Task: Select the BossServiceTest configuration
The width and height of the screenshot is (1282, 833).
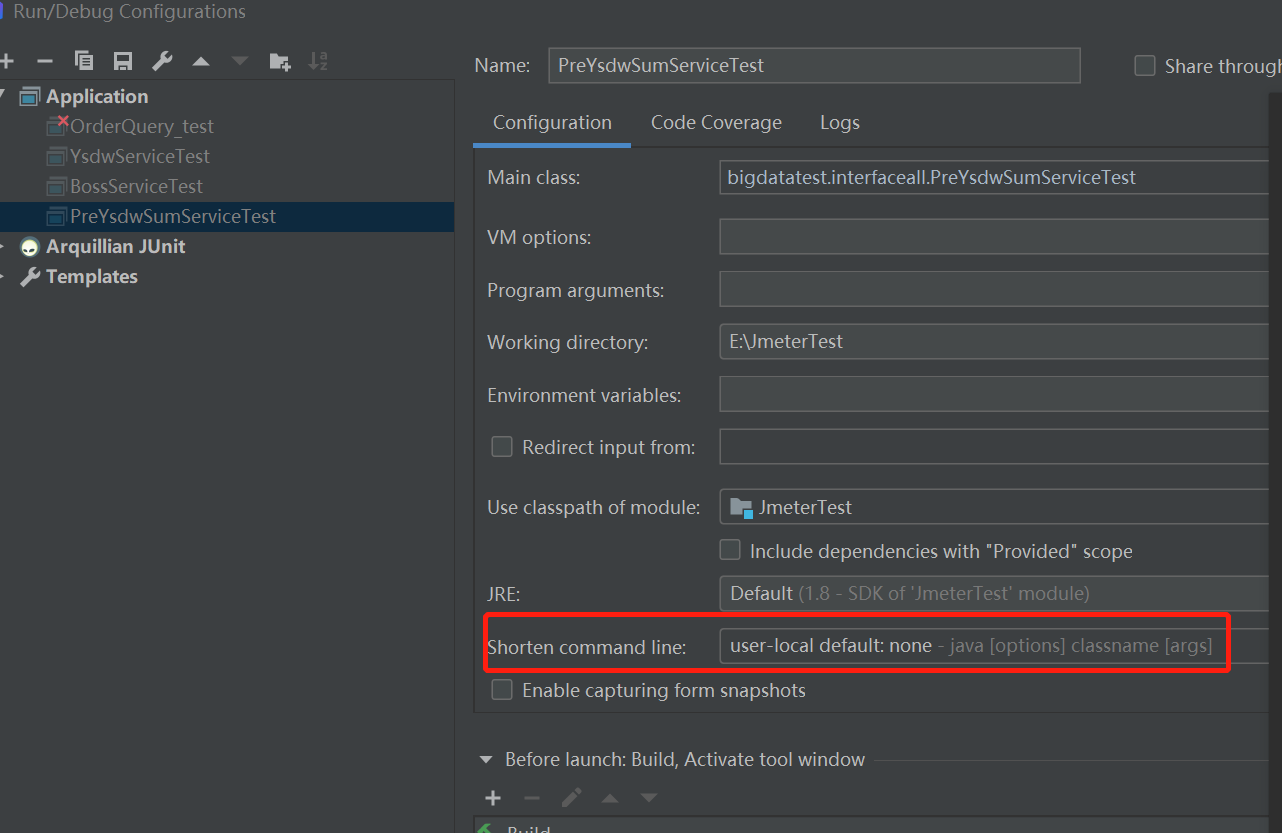Action: click(136, 186)
